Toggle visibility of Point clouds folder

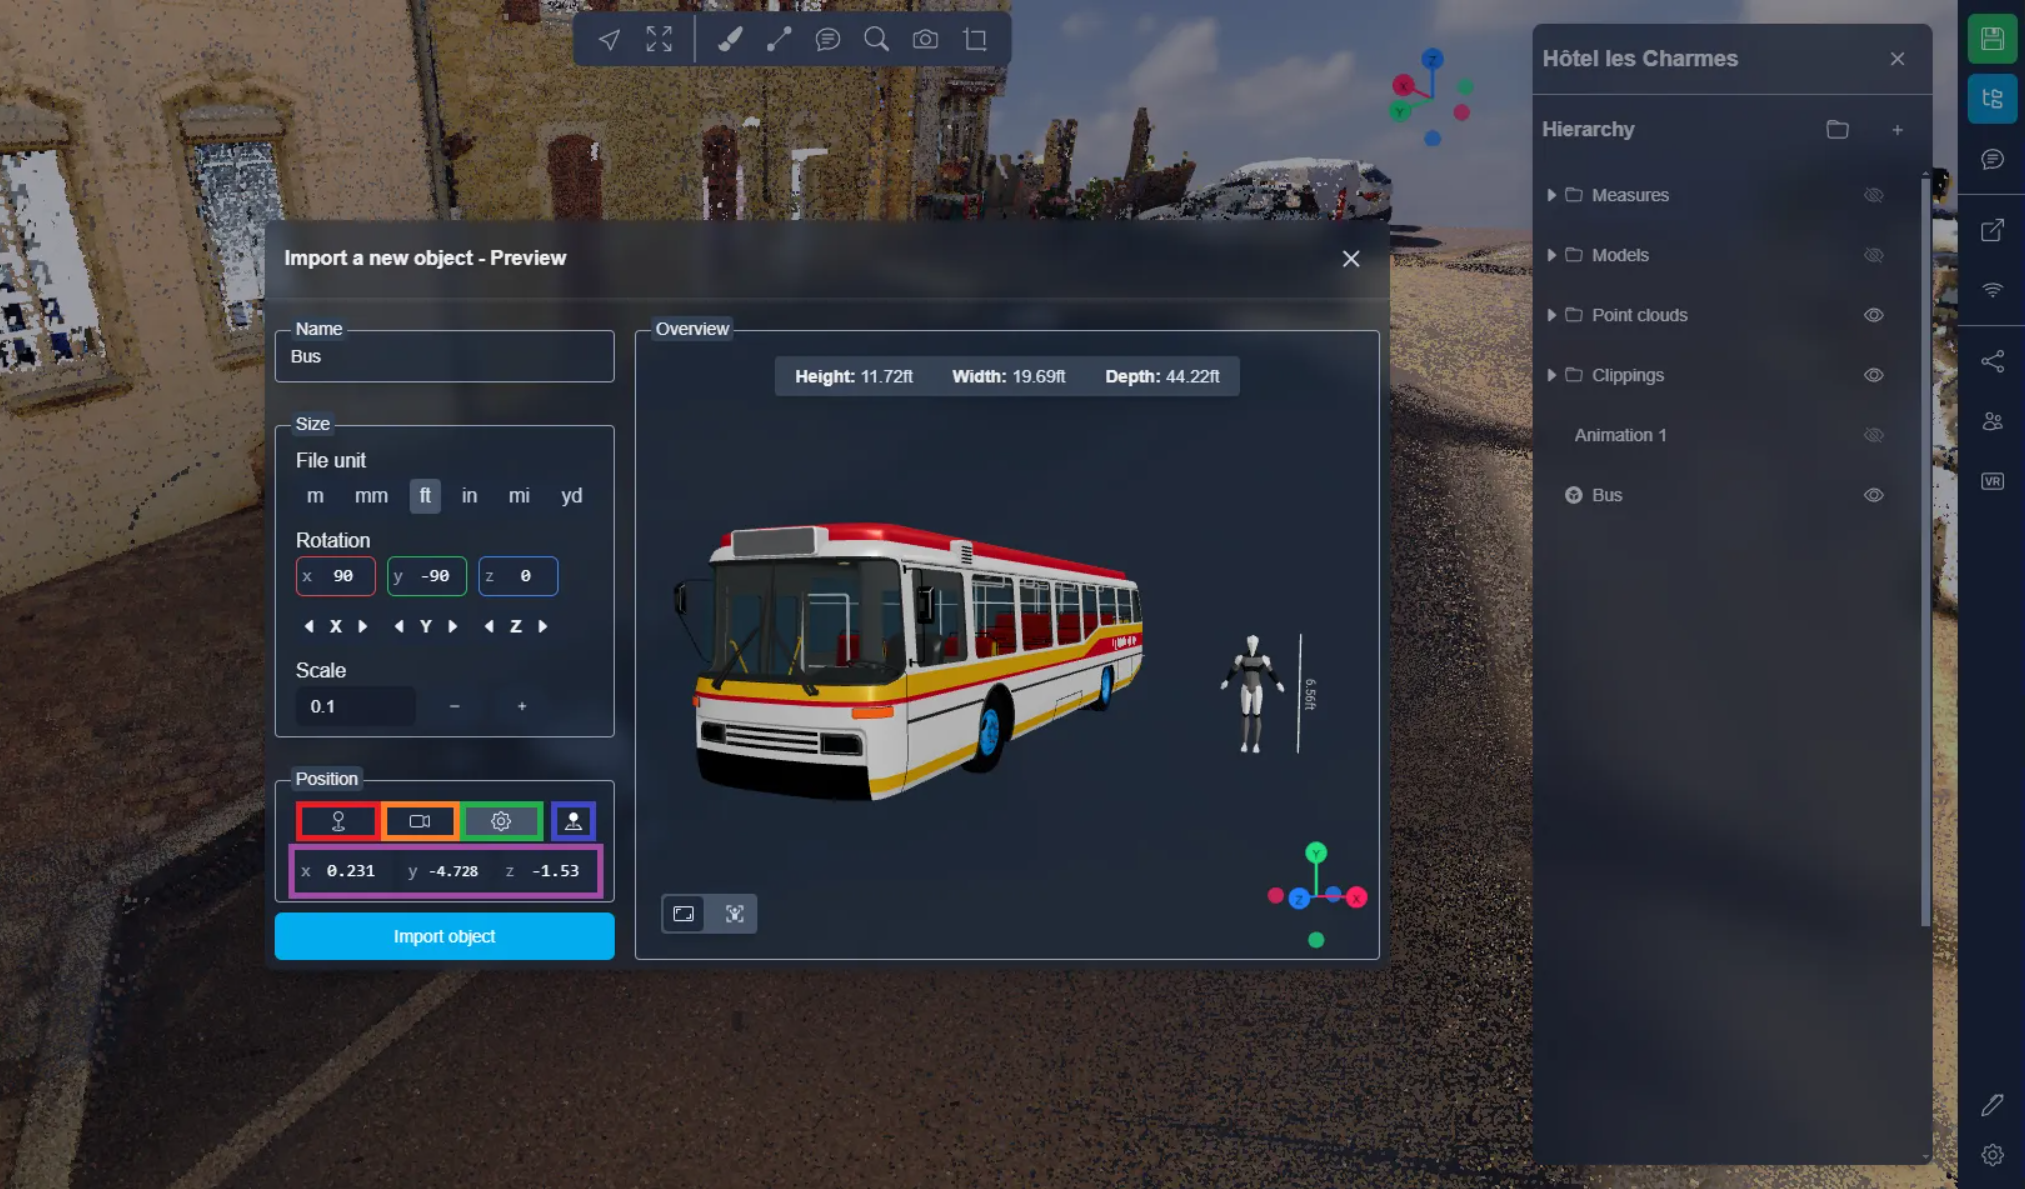point(1873,315)
